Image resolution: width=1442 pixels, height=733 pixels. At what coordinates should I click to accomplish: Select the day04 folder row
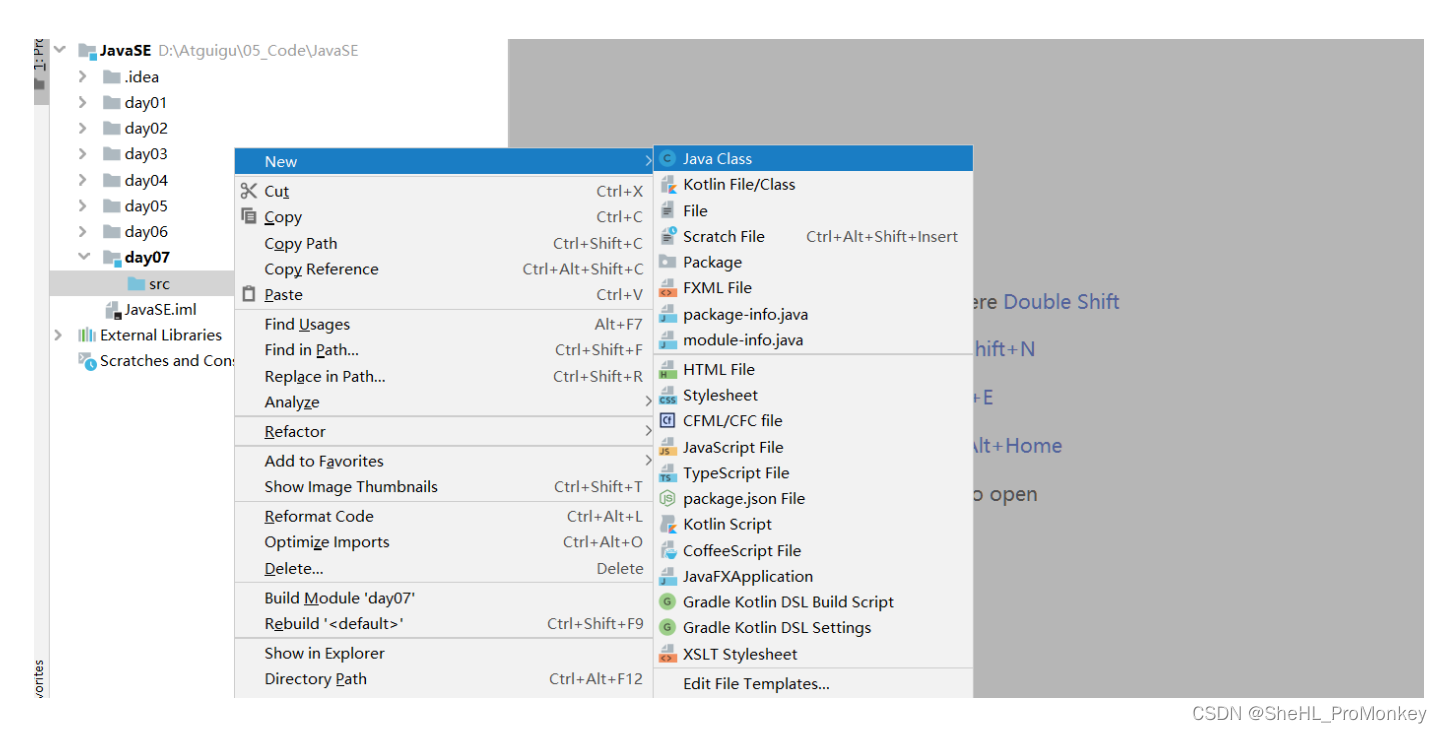pyautogui.click(x=142, y=180)
